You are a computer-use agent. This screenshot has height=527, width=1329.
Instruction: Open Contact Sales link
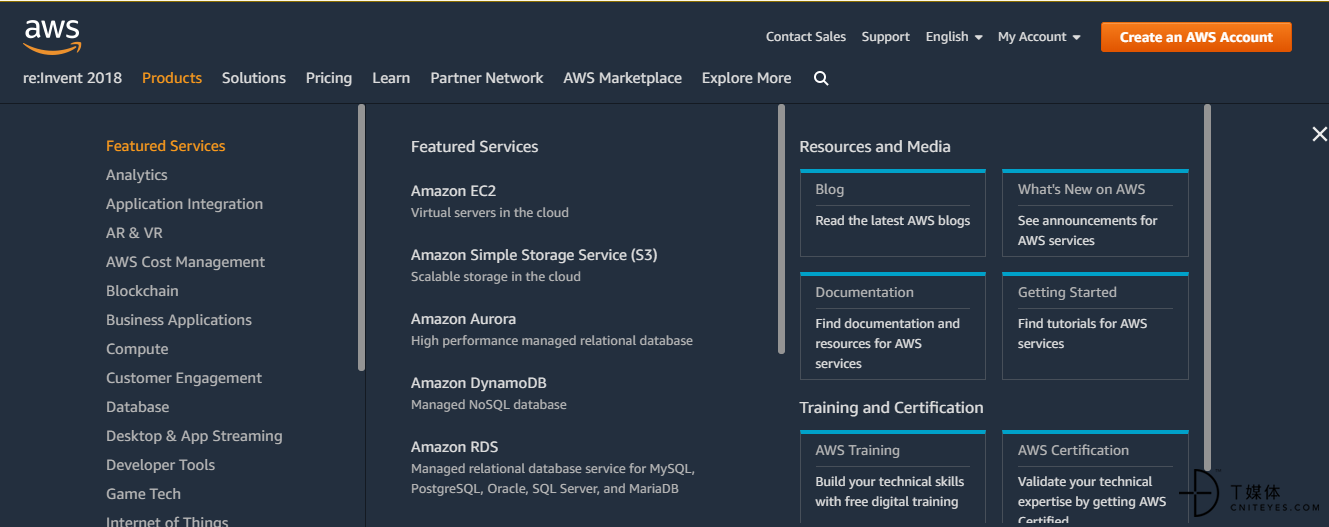[806, 37]
